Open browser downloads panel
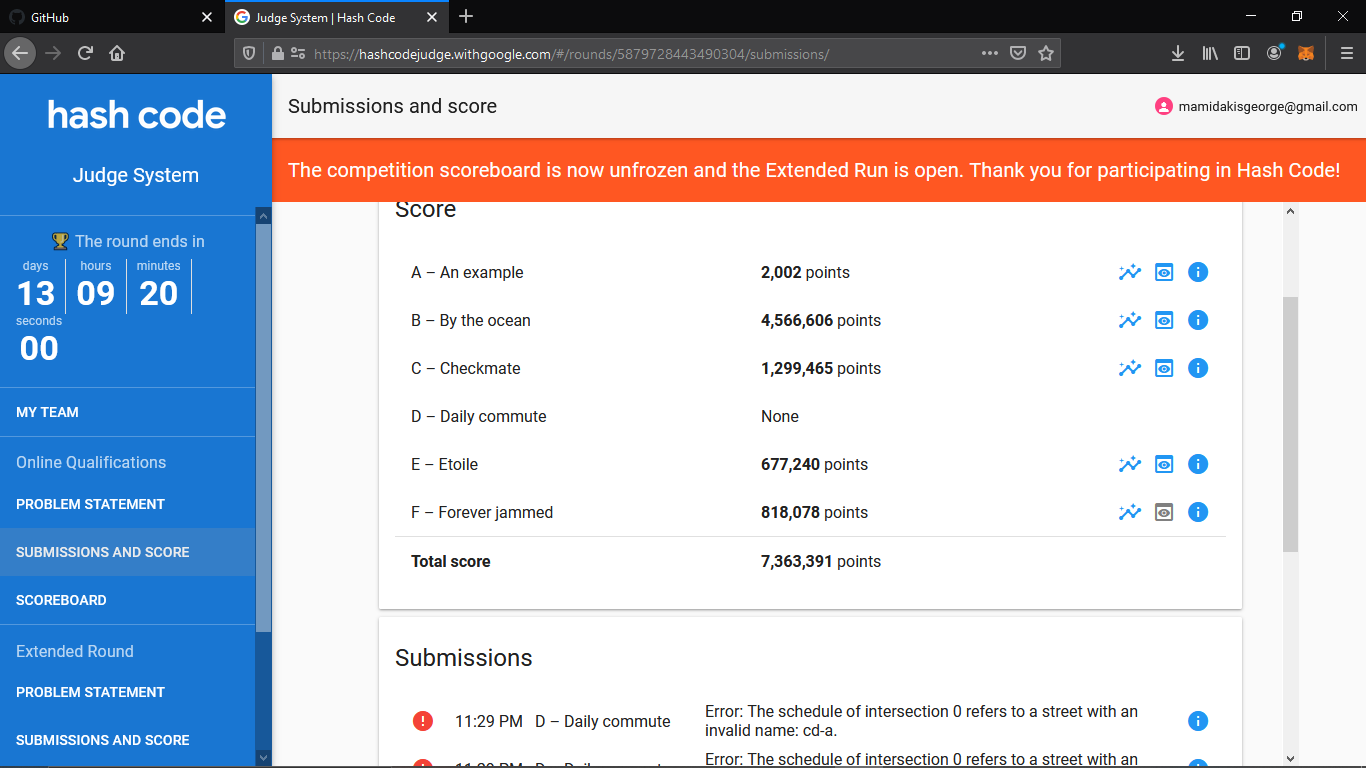Image resolution: width=1366 pixels, height=768 pixels. coord(1178,54)
